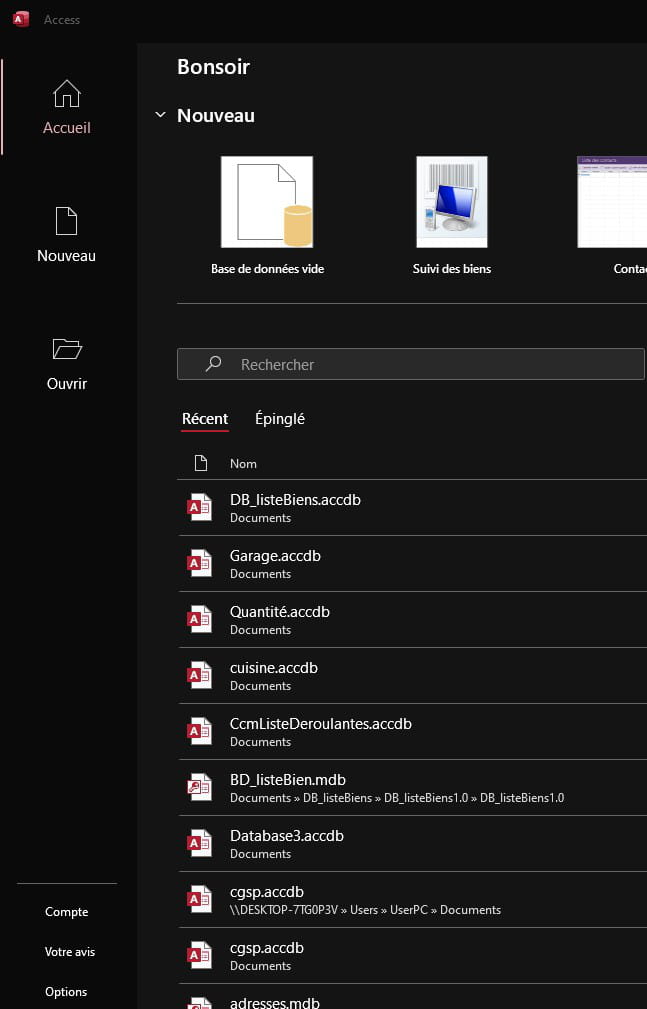This screenshot has height=1009, width=647.
Task: Open adresses.mdb file icon
Action: (x=200, y=1004)
